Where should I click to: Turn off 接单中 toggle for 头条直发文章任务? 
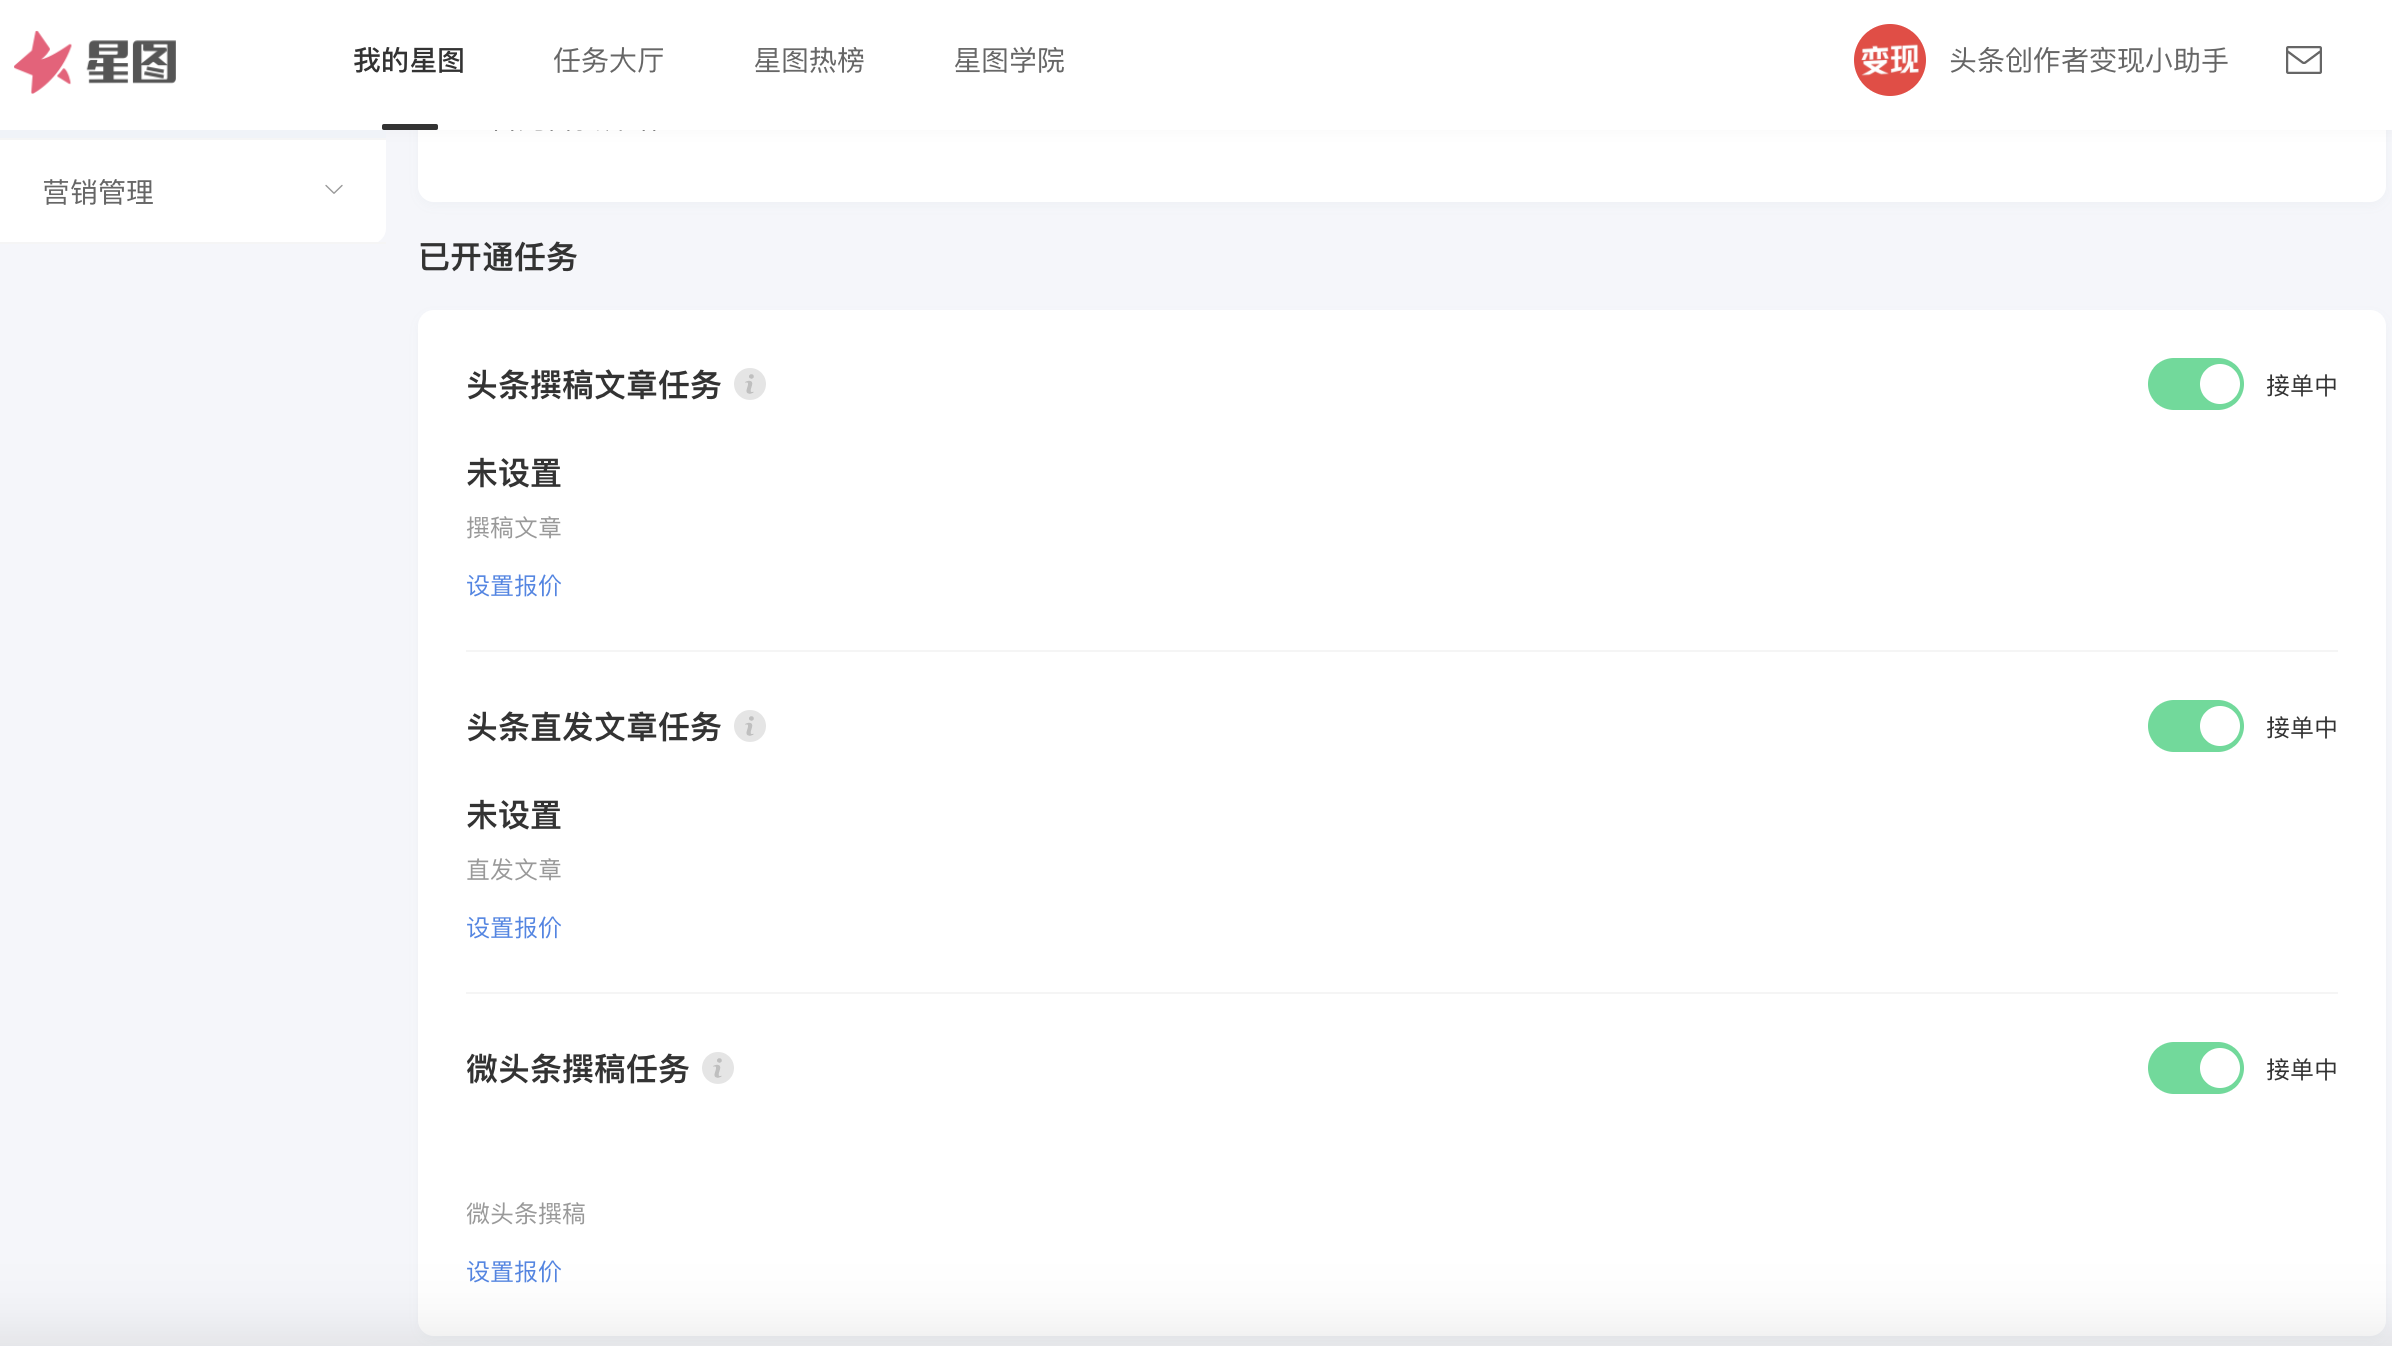2195,726
